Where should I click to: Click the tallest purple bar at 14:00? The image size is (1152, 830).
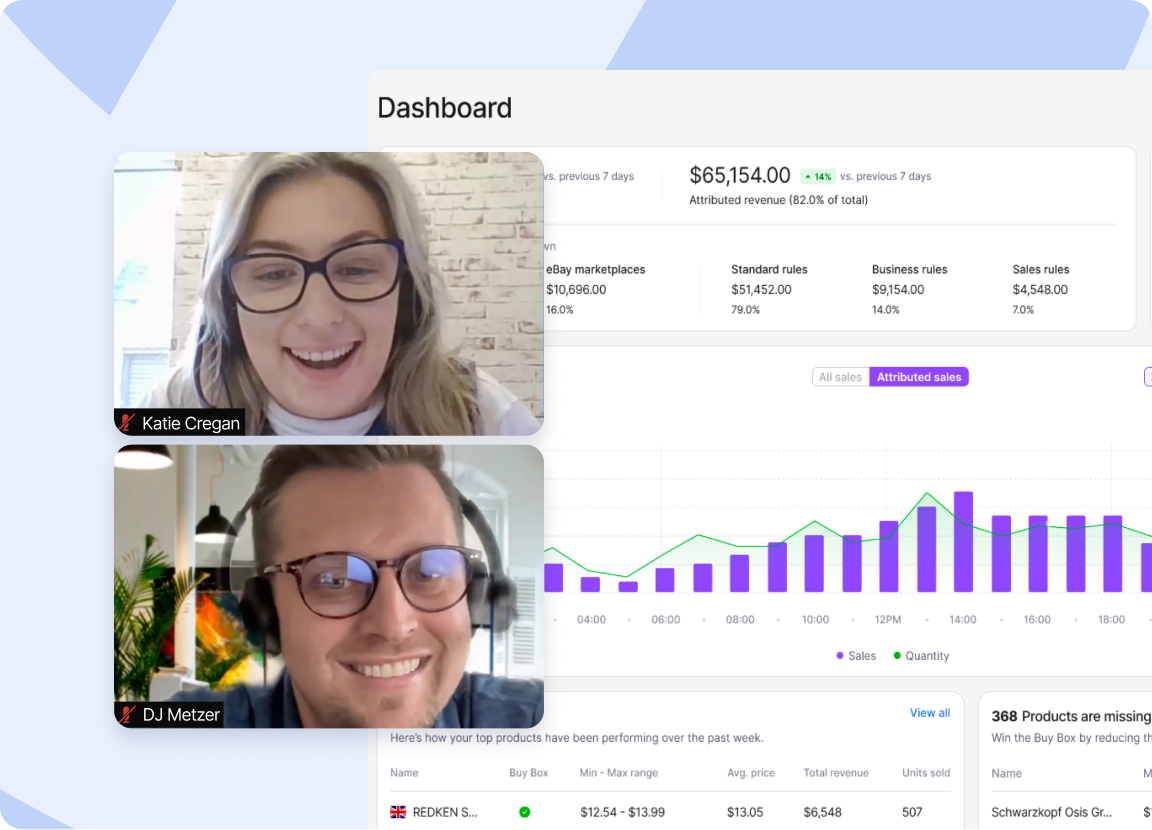pos(963,541)
